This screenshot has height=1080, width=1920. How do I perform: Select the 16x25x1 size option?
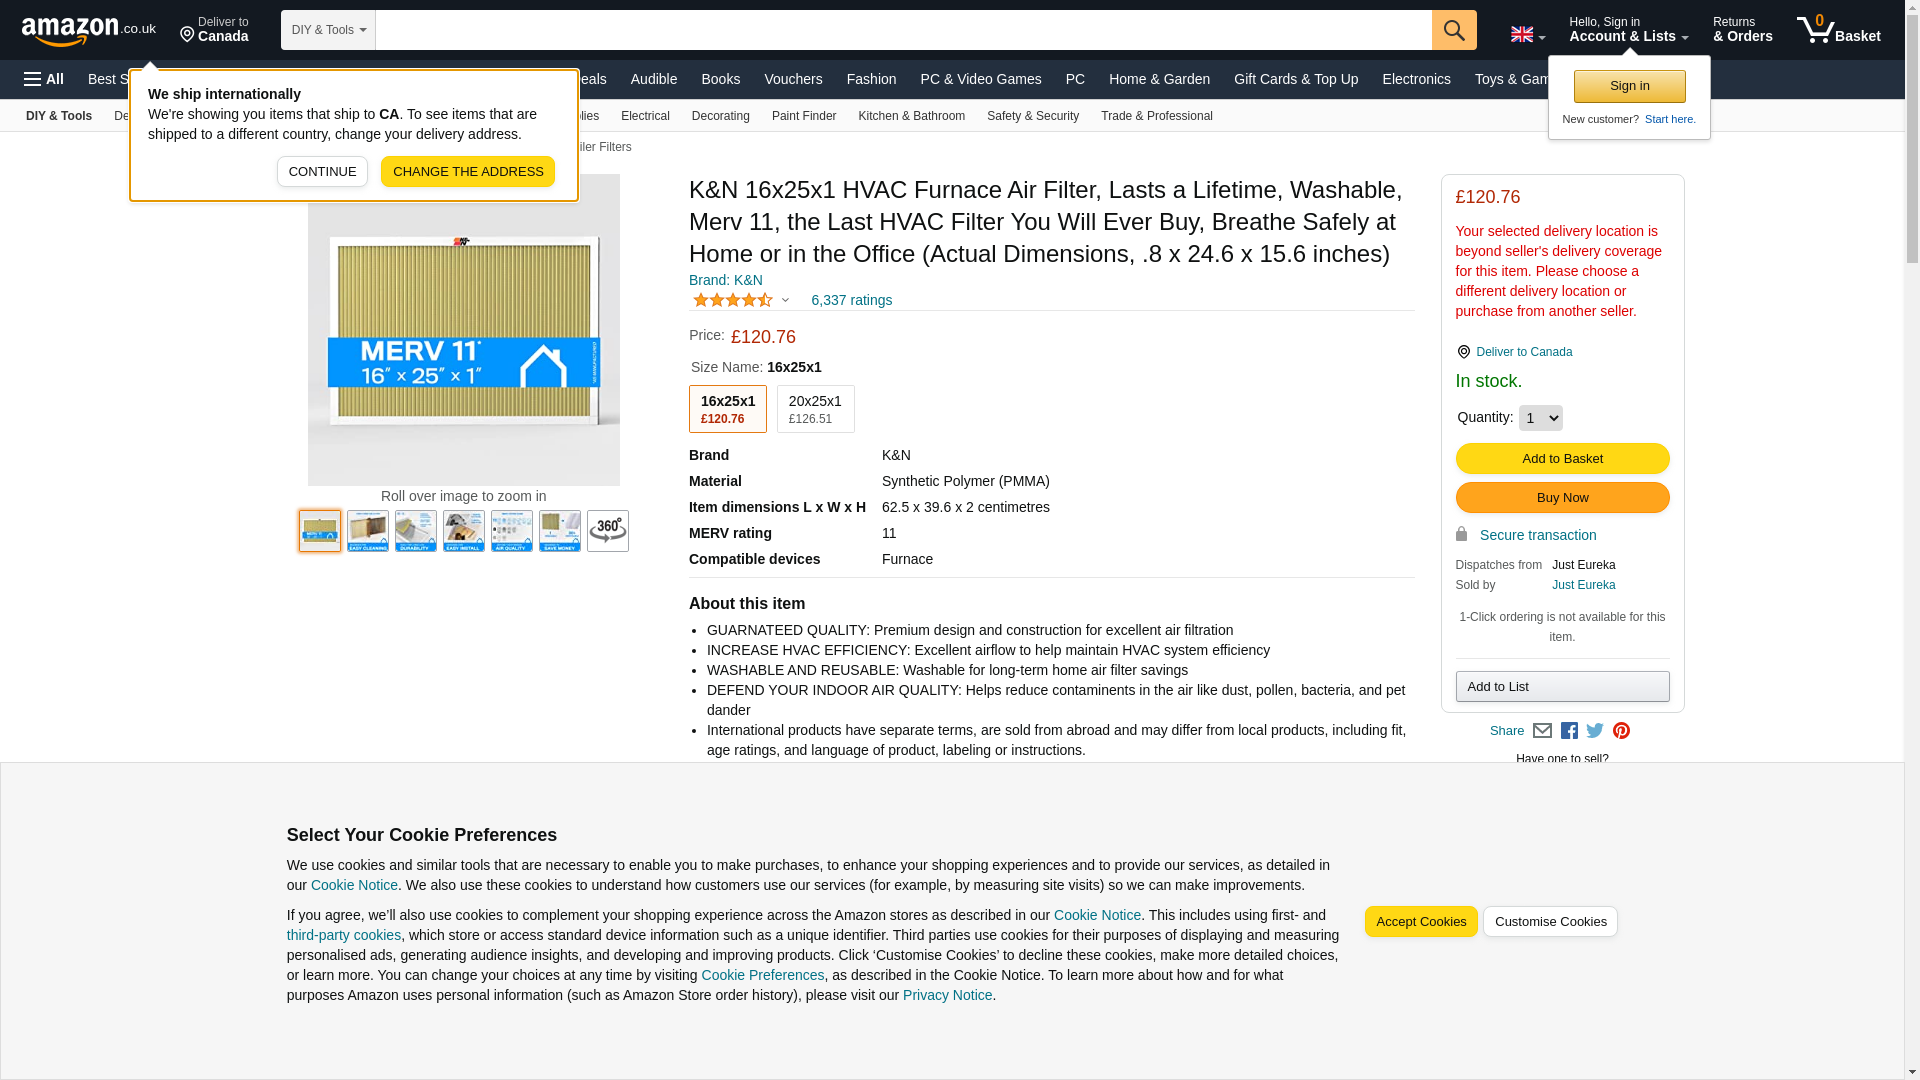point(727,409)
